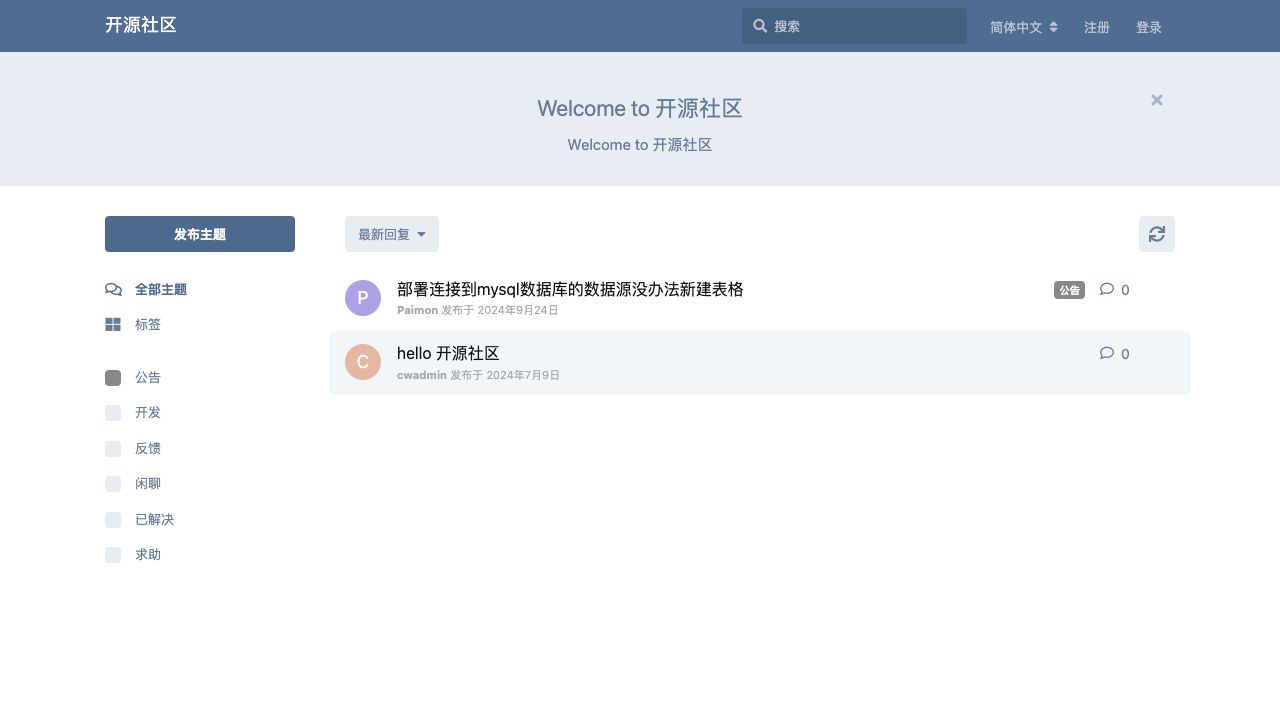This screenshot has width=1280, height=720.
Task: Select the 反馈 tag in the sidebar
Action: click(147, 448)
